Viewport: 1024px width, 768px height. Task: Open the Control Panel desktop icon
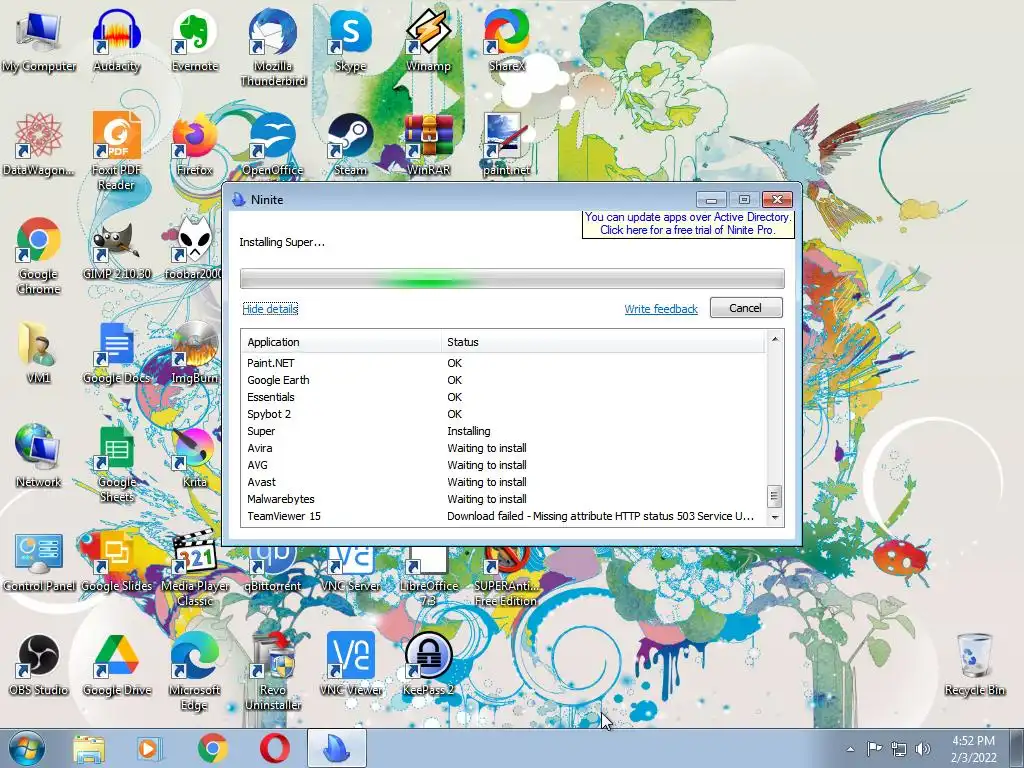39,562
